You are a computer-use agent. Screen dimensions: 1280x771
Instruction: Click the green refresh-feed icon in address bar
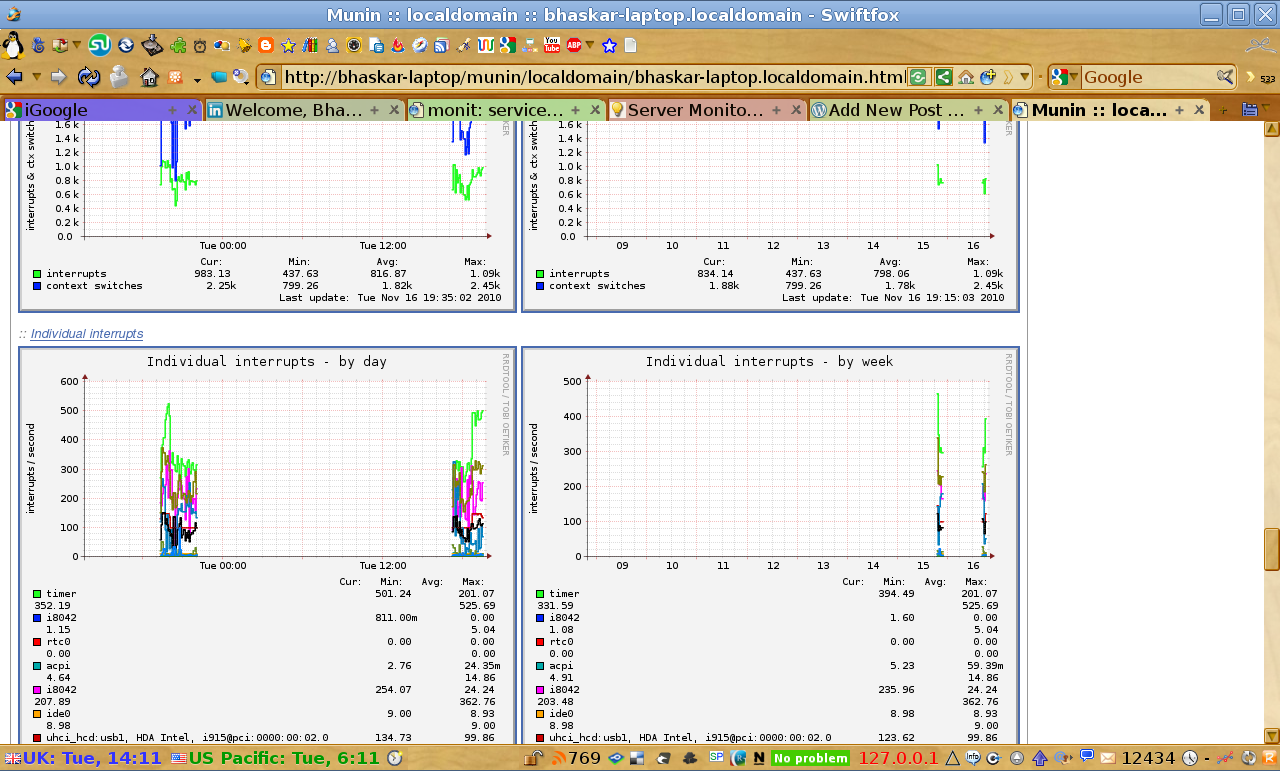[x=919, y=77]
